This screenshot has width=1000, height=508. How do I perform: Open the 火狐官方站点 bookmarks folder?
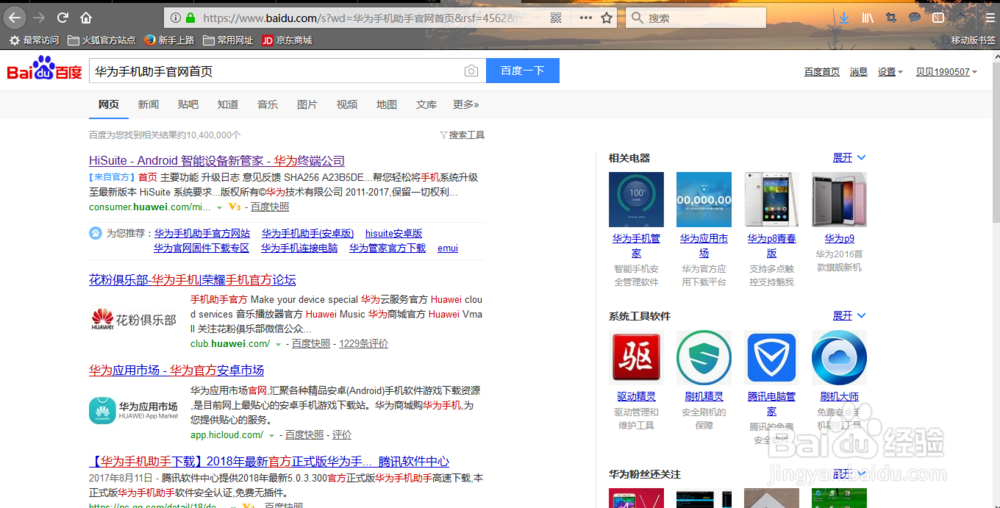101,40
